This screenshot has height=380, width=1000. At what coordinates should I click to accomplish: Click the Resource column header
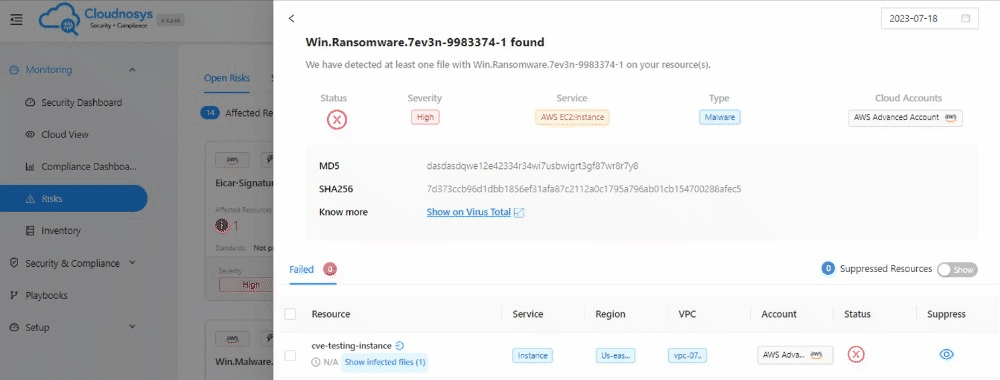coord(331,314)
